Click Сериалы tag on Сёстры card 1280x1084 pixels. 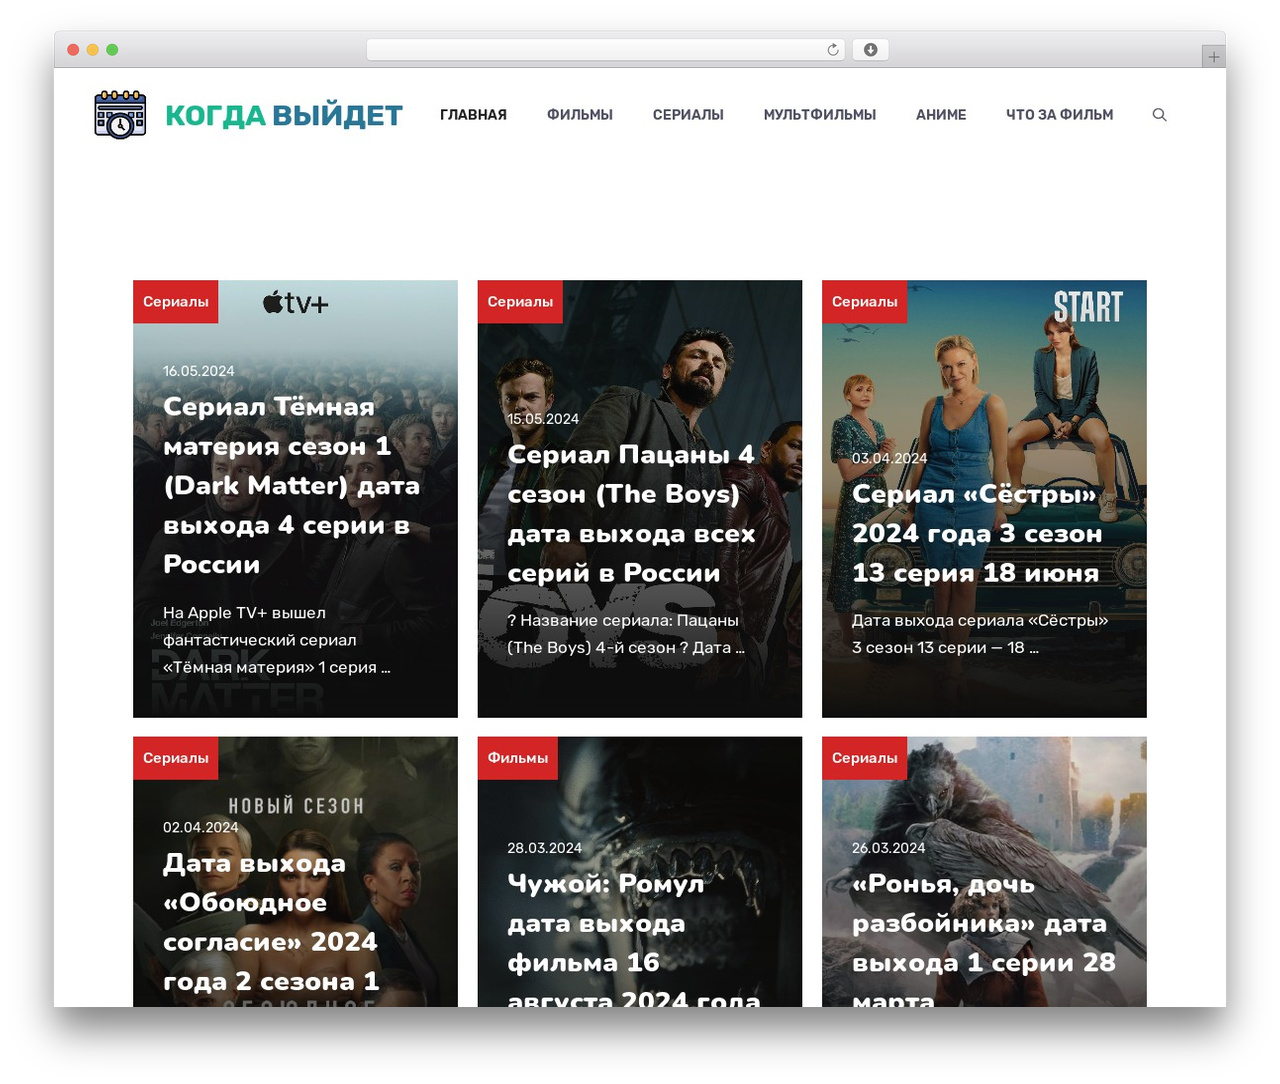pyautogui.click(x=865, y=302)
